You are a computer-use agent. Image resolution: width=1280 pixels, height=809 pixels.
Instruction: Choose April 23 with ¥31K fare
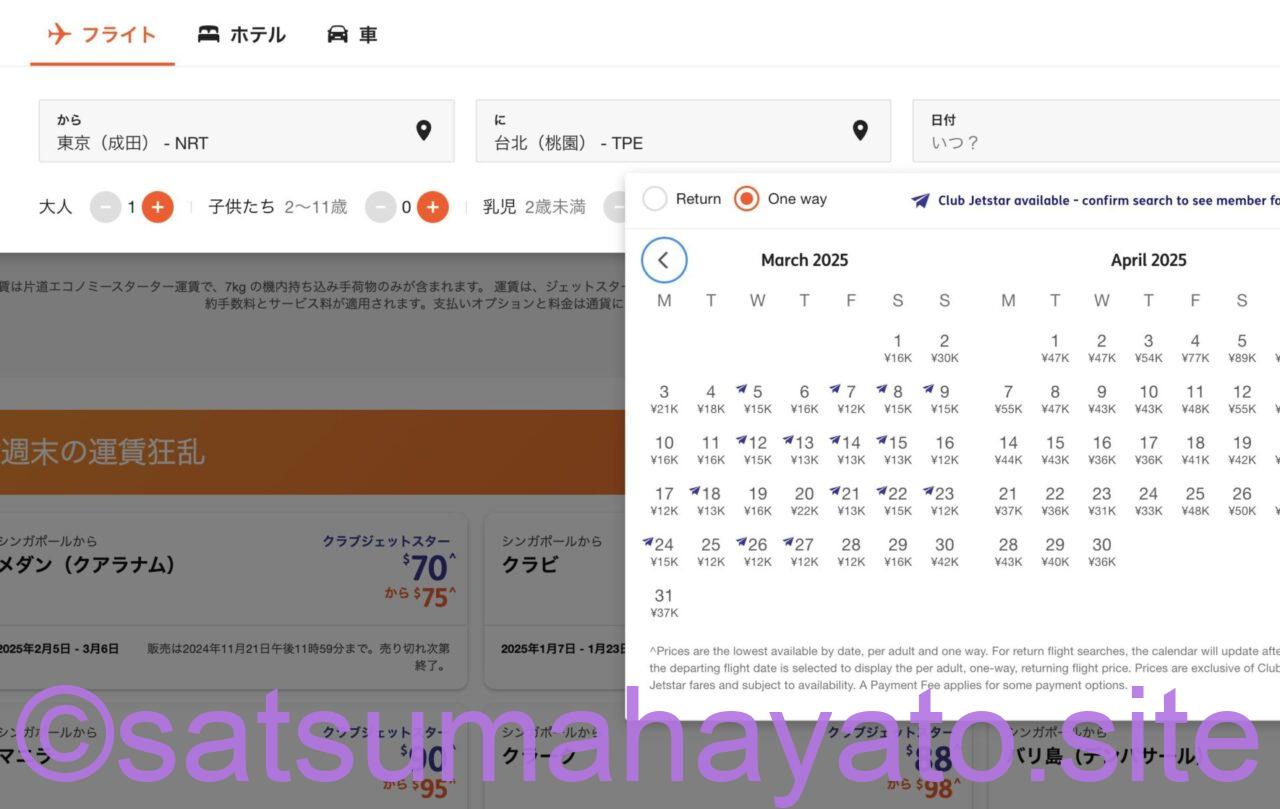click(x=1101, y=501)
